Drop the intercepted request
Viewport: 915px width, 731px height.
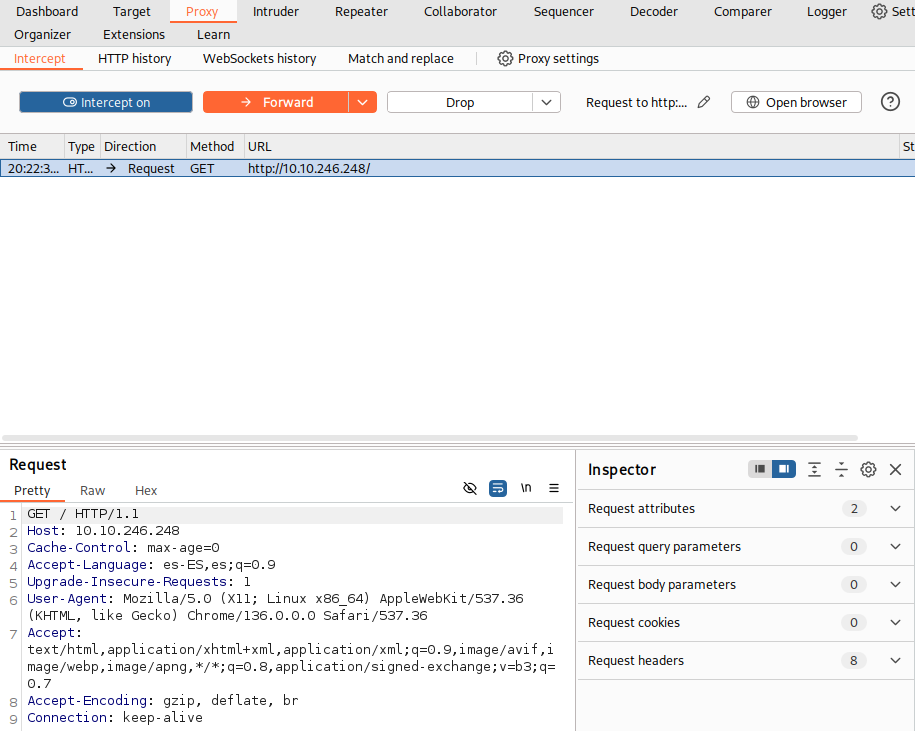click(460, 102)
